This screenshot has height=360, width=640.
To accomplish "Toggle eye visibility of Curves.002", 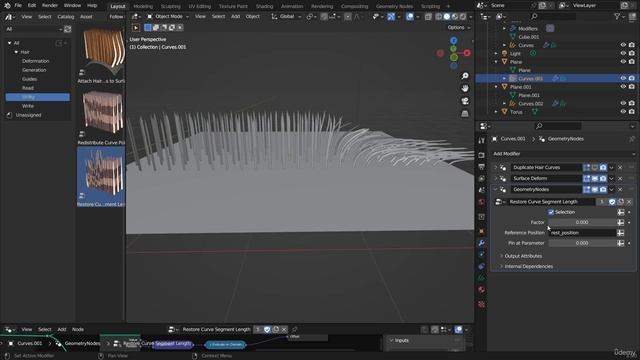I will click(x=623, y=103).
